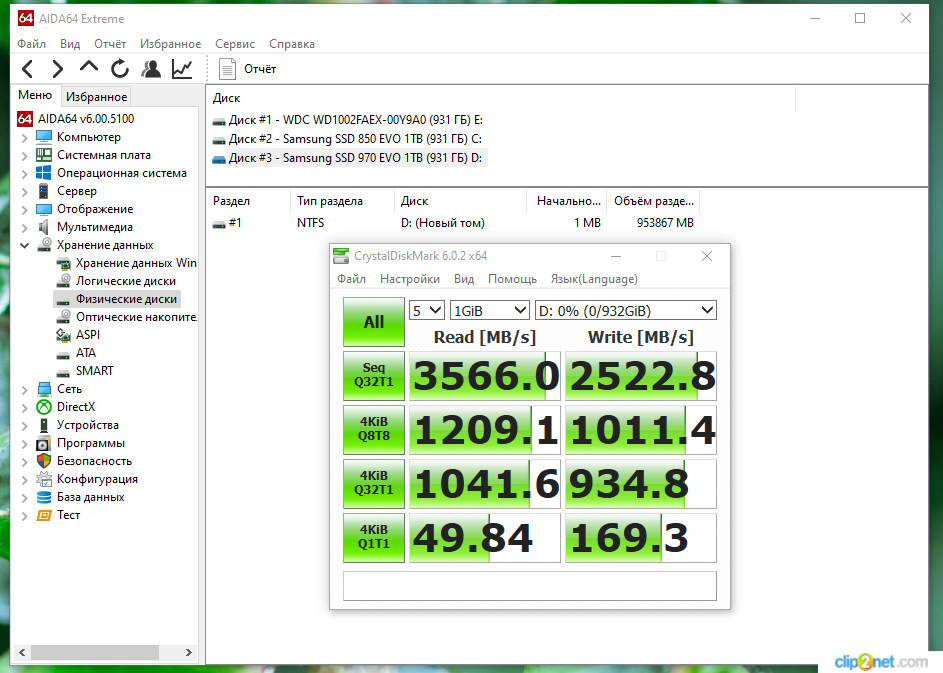The width and height of the screenshot is (943, 673).
Task: Select the Отображение monitor icon
Action: tap(44, 209)
